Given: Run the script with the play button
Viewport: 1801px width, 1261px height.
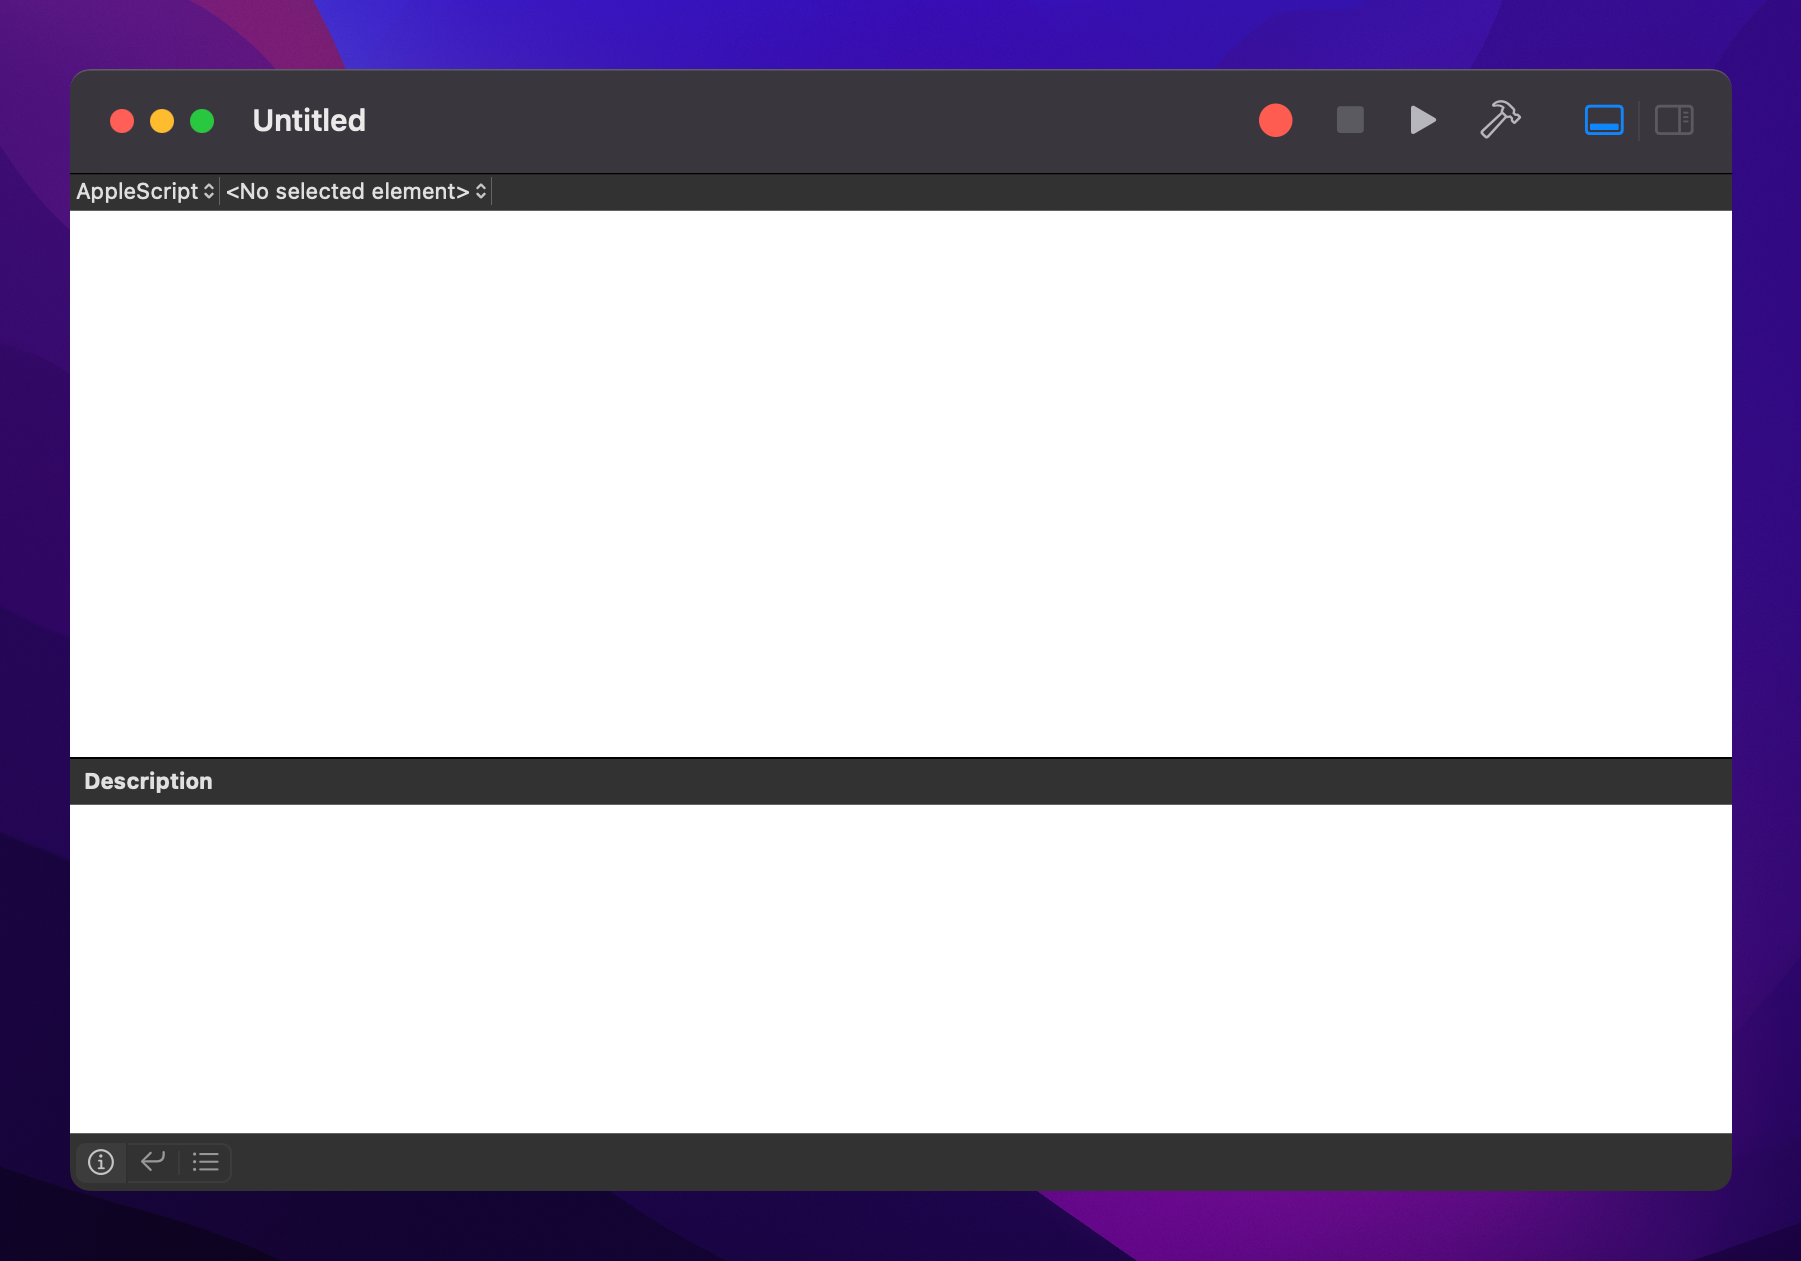Looking at the screenshot, I should [1422, 121].
